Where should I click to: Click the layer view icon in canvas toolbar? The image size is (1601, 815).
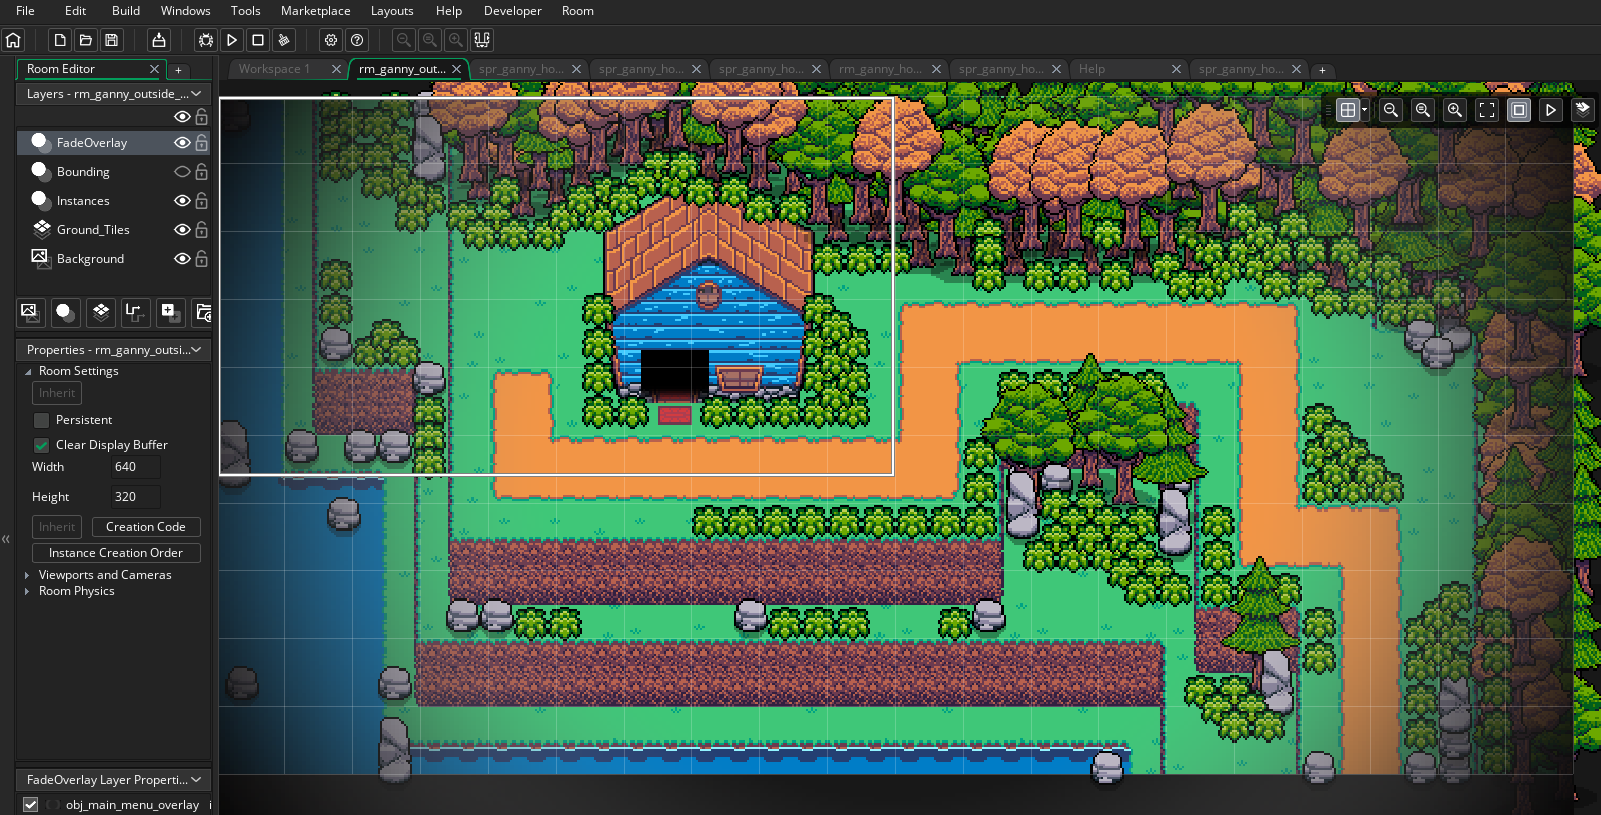pyautogui.click(x=1583, y=110)
